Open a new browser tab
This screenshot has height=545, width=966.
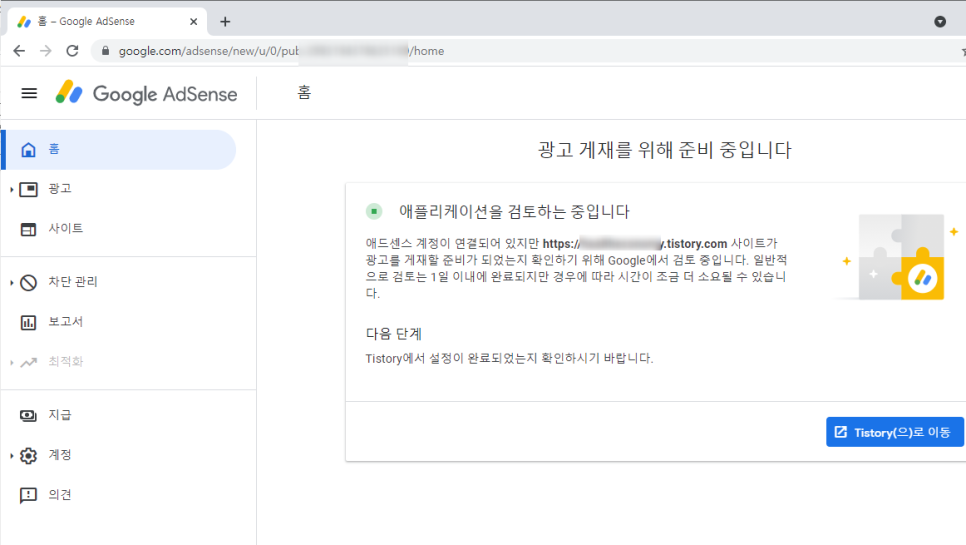coord(225,22)
